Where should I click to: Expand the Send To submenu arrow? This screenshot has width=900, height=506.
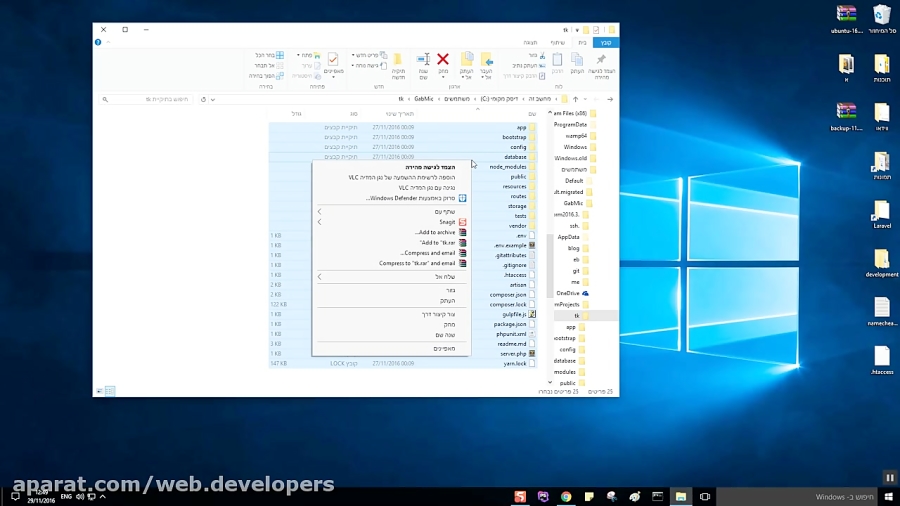coord(320,276)
